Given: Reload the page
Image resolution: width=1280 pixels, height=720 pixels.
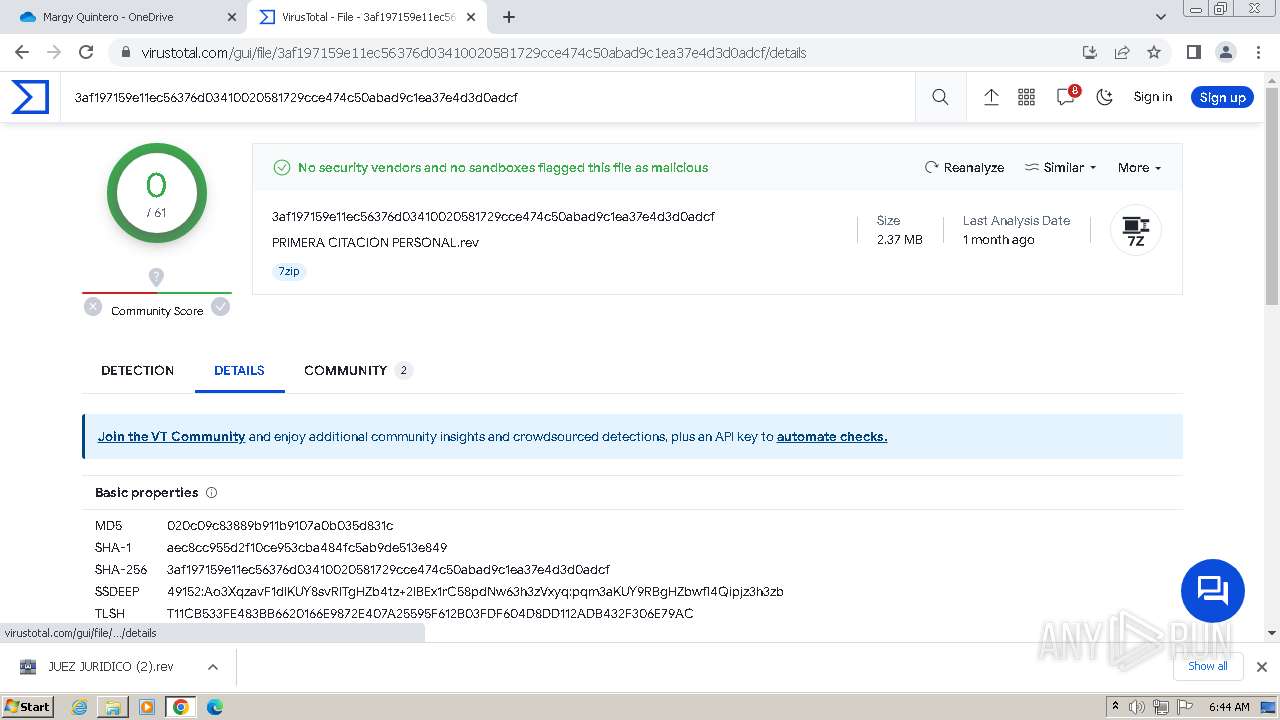Looking at the screenshot, I should tap(86, 52).
